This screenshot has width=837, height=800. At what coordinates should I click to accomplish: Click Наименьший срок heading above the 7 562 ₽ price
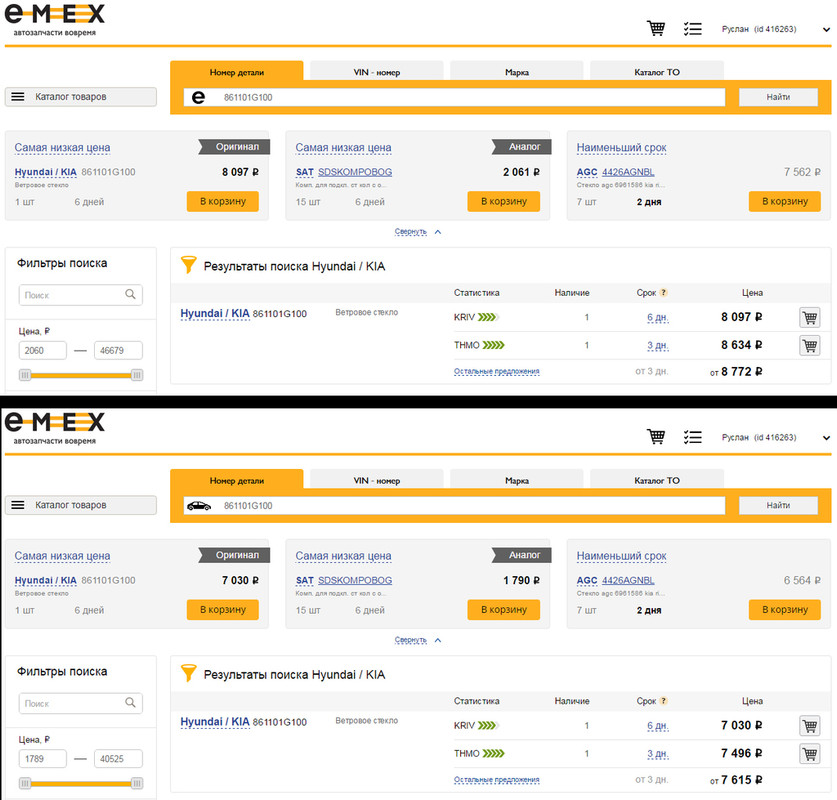(621, 148)
